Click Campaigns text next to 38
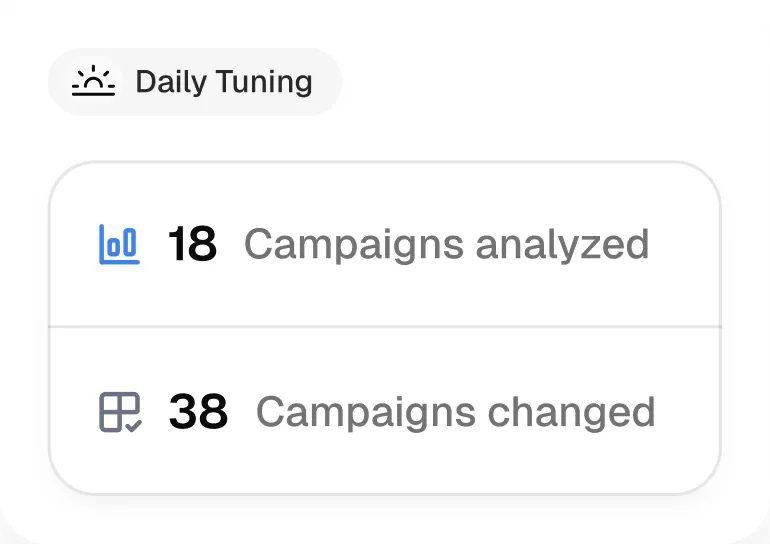Viewport: 770px width, 544px height. point(366,413)
